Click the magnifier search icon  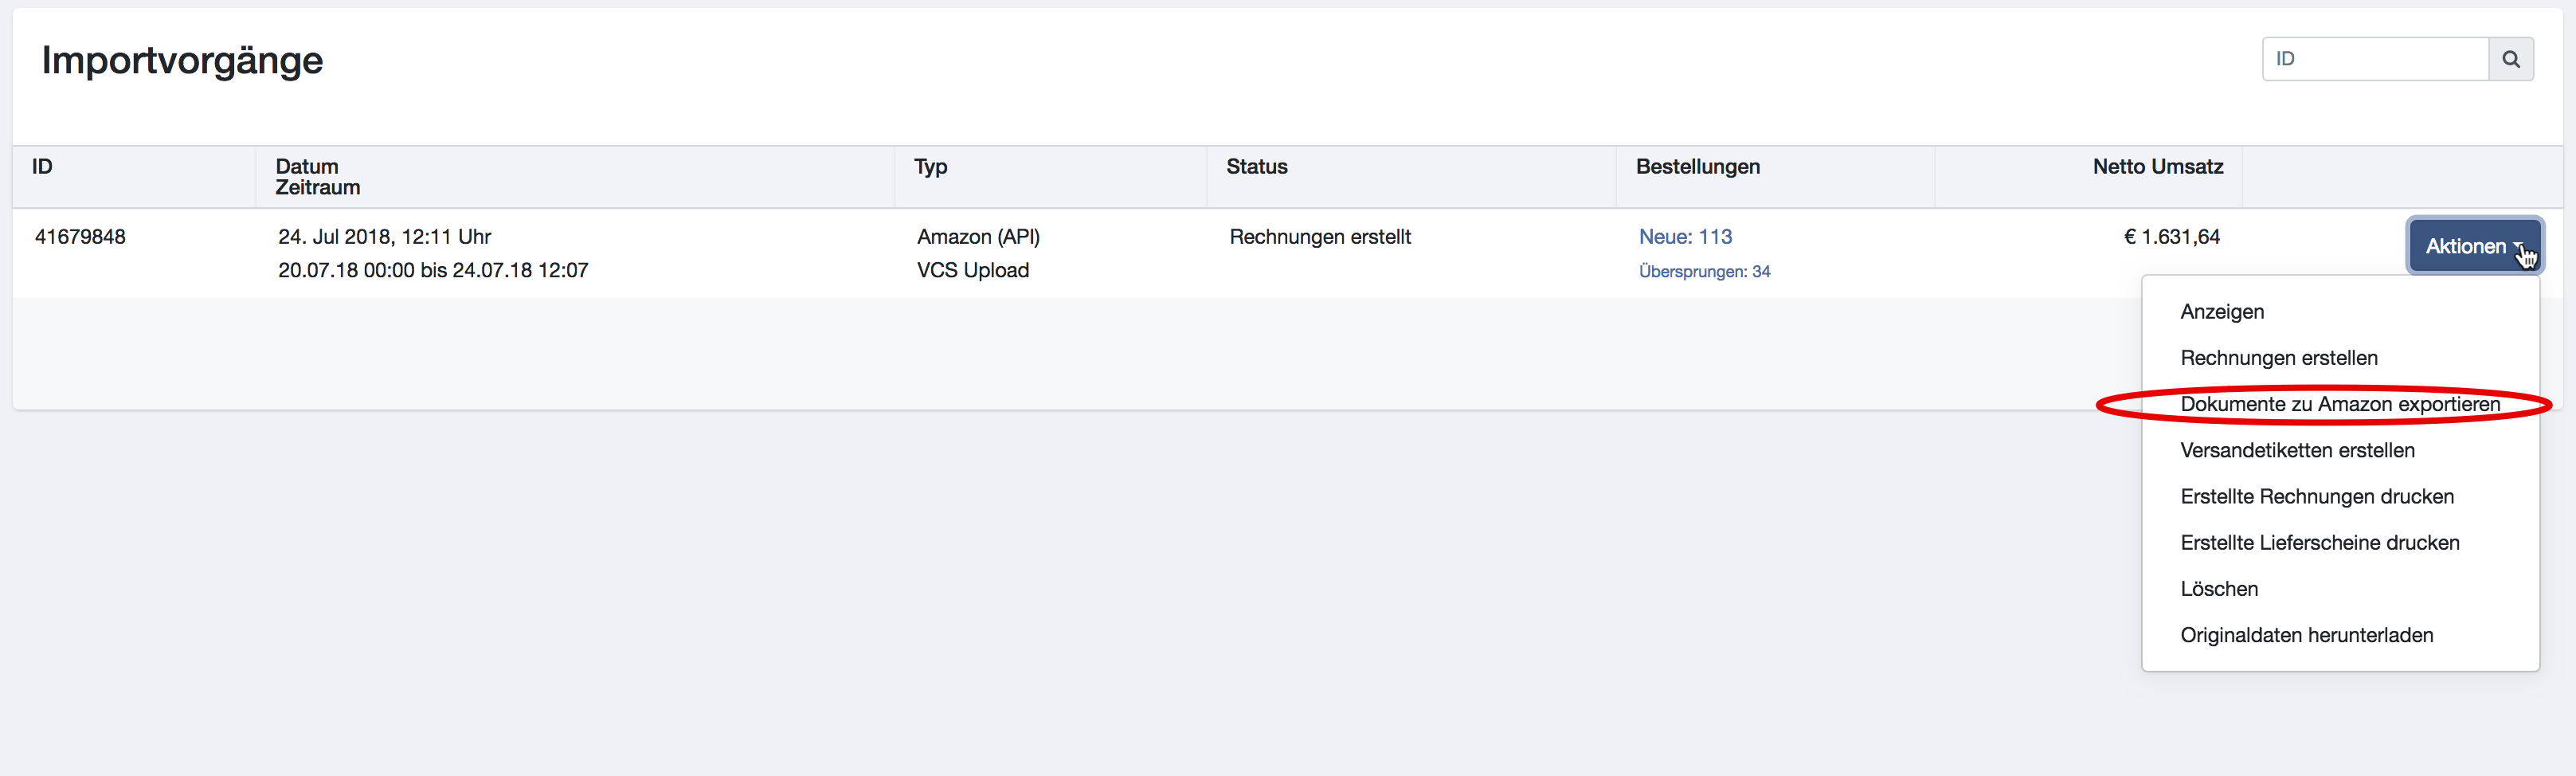pyautogui.click(x=2510, y=59)
